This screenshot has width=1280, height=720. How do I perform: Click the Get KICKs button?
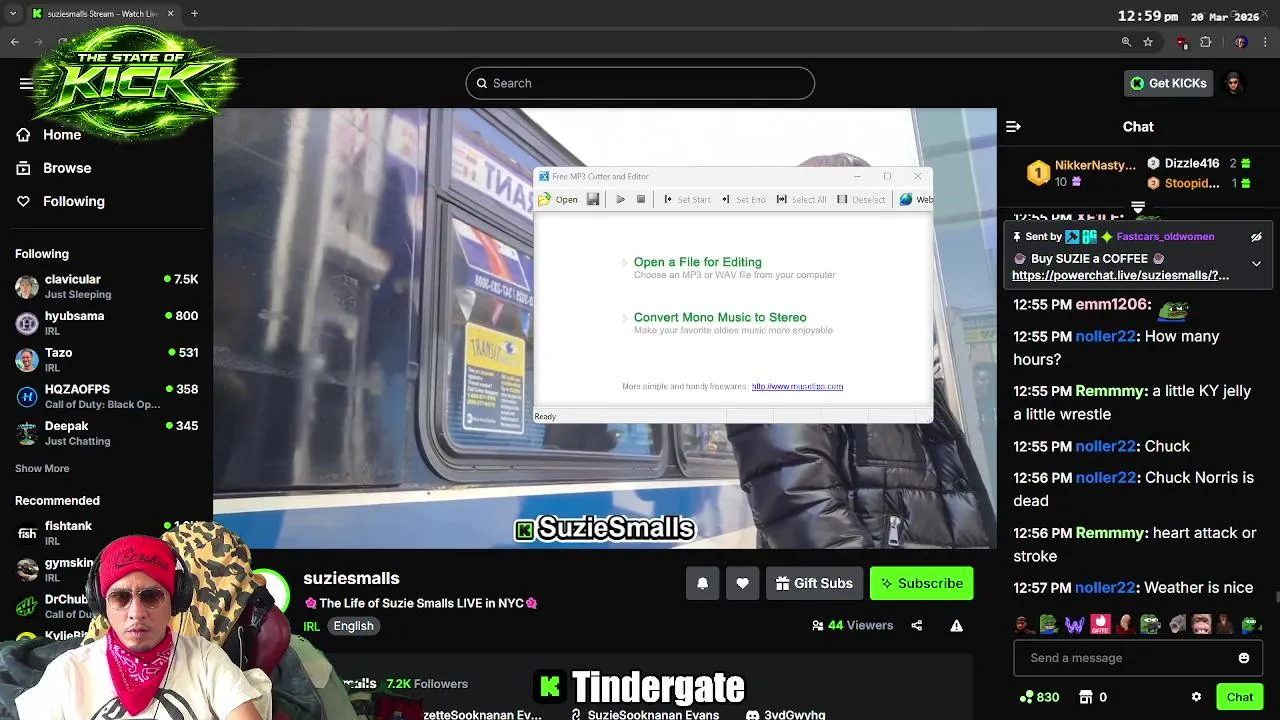click(1168, 83)
